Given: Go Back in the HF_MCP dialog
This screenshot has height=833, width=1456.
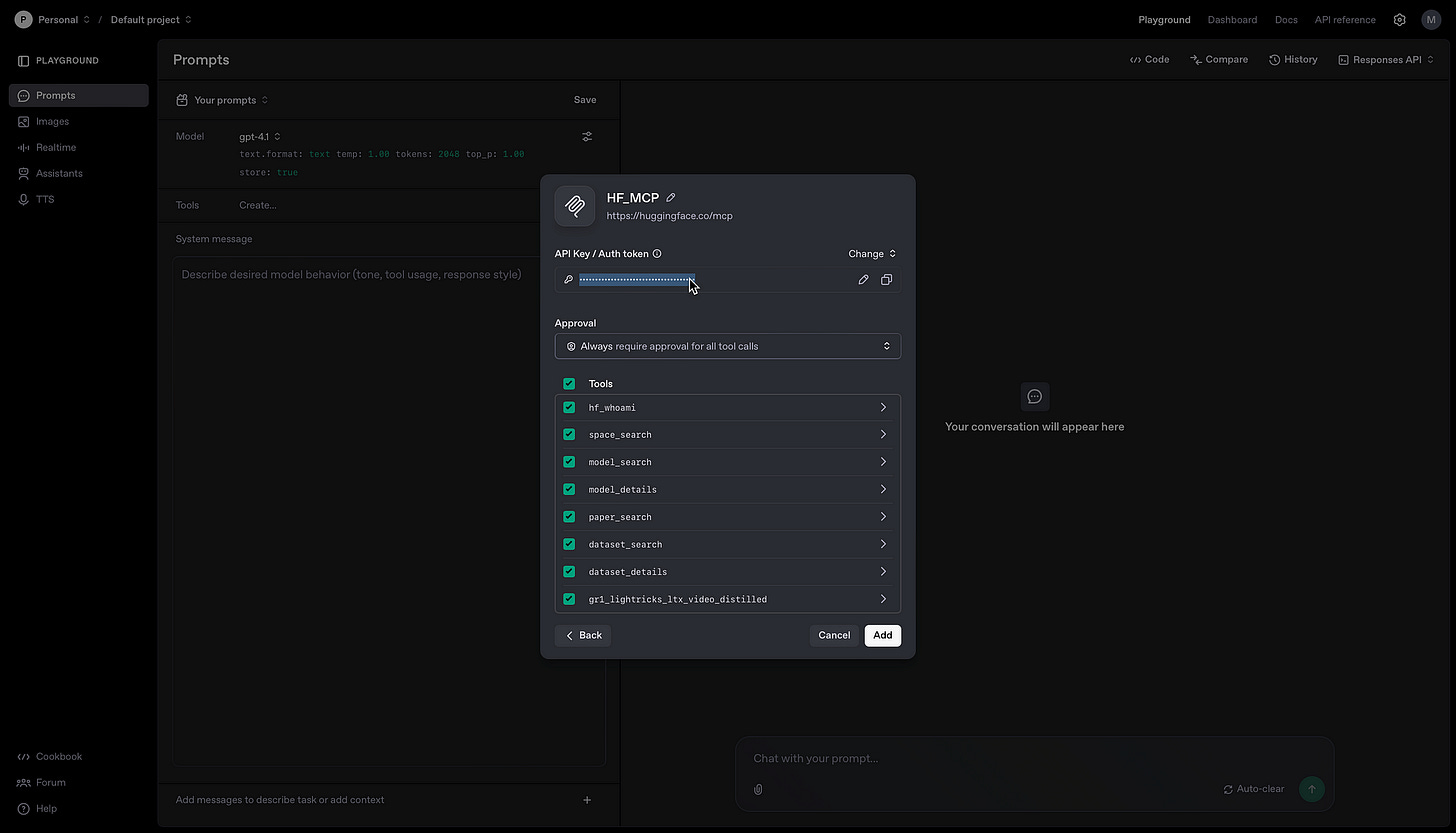Looking at the screenshot, I should [583, 636].
